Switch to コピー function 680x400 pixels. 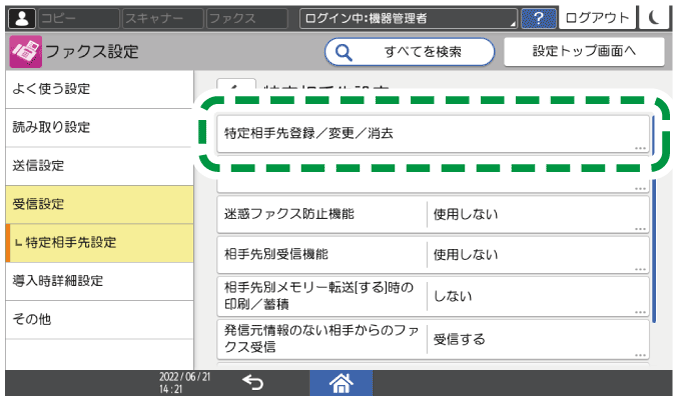(78, 18)
